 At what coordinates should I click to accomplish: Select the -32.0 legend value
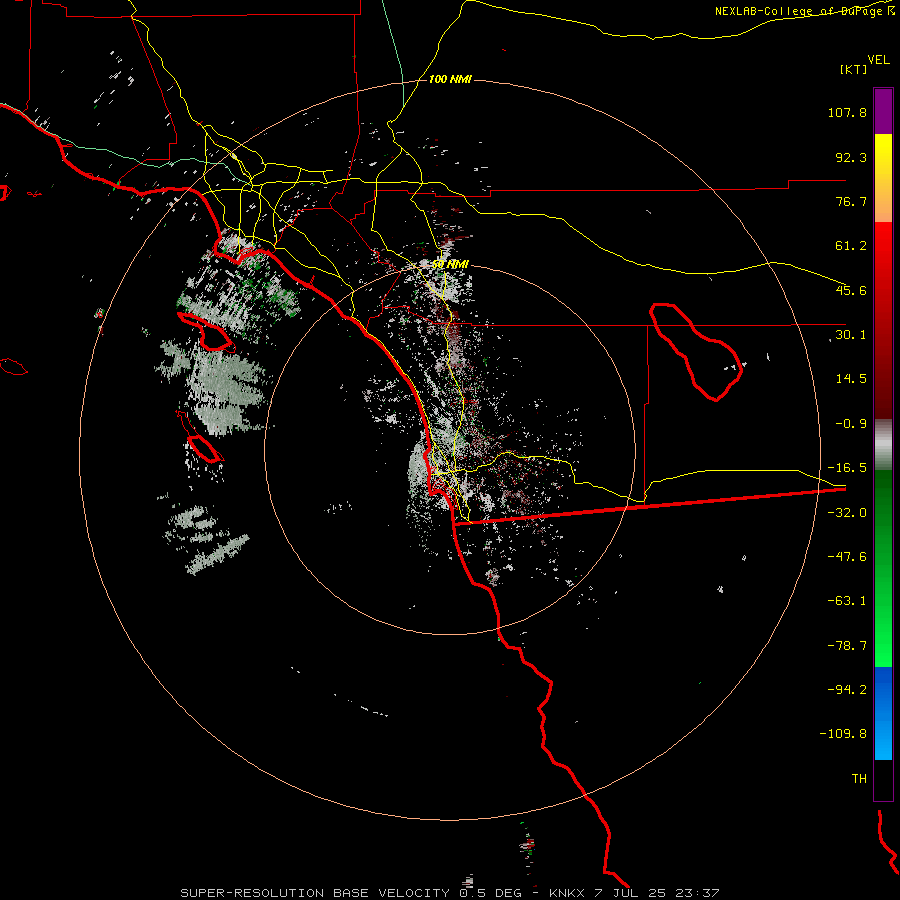coord(847,513)
